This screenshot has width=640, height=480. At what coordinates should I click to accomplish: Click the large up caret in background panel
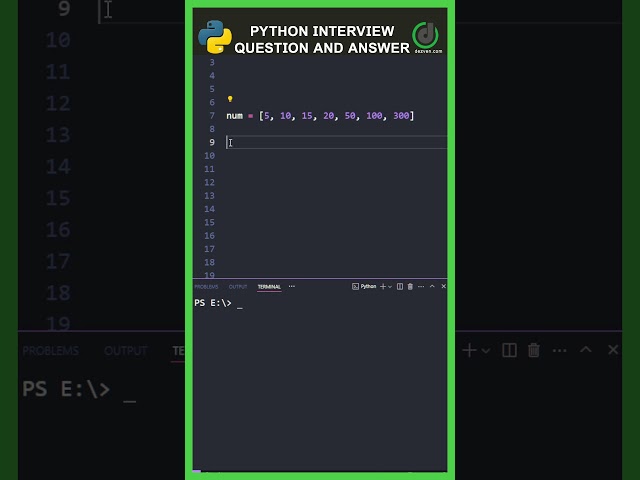point(586,349)
